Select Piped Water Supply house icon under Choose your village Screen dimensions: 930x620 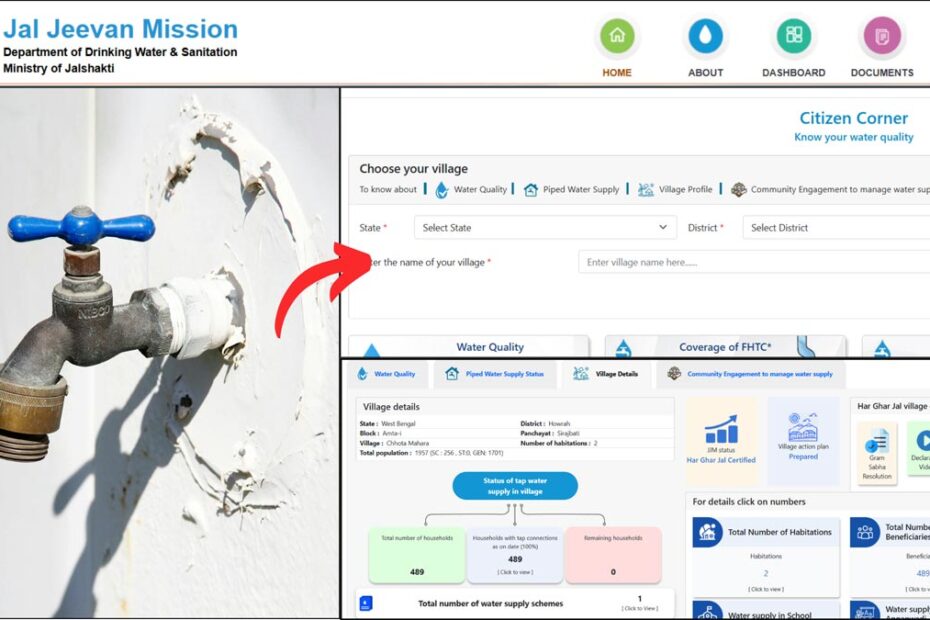[x=531, y=190]
